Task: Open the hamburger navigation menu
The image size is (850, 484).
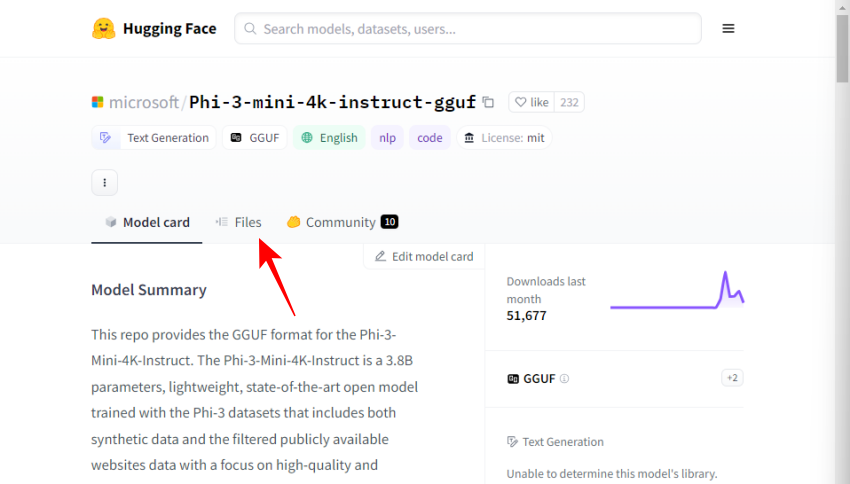Action: [x=728, y=28]
